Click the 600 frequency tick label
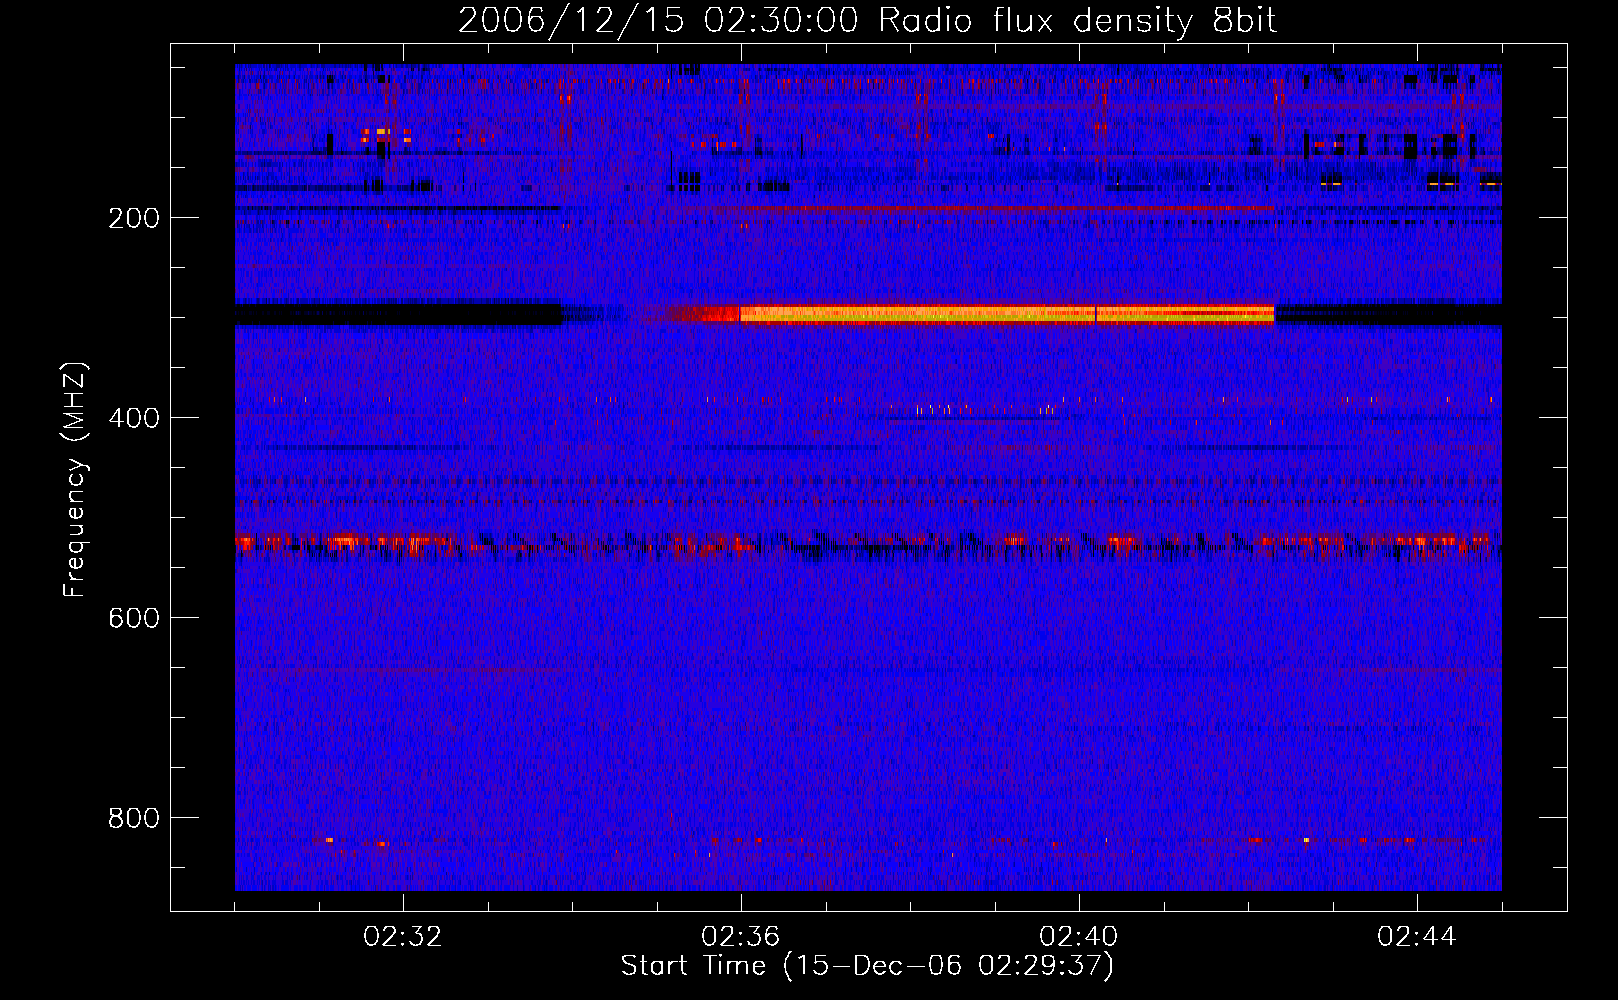 [x=134, y=618]
